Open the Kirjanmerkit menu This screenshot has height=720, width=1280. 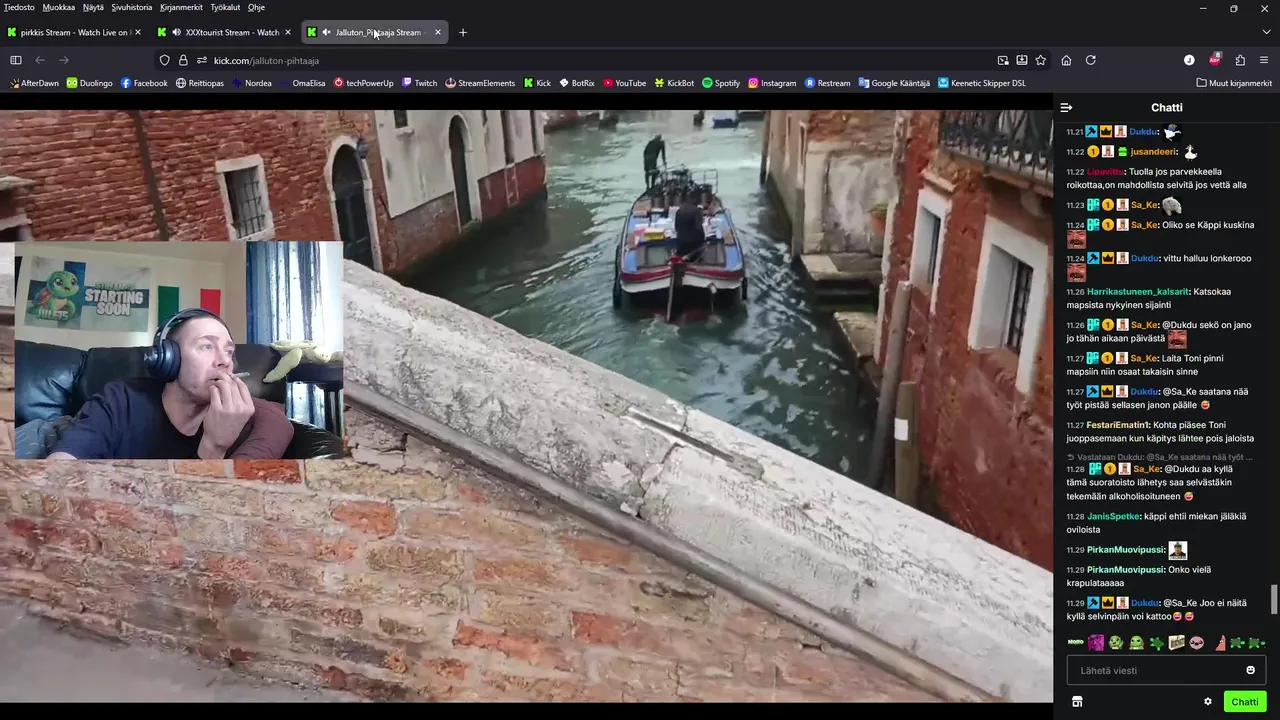click(x=181, y=7)
